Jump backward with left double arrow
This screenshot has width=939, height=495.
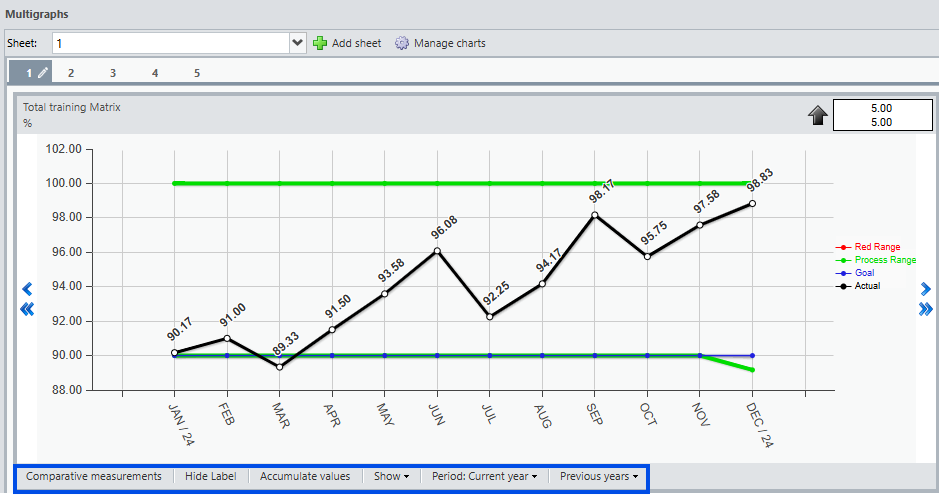[x=27, y=309]
